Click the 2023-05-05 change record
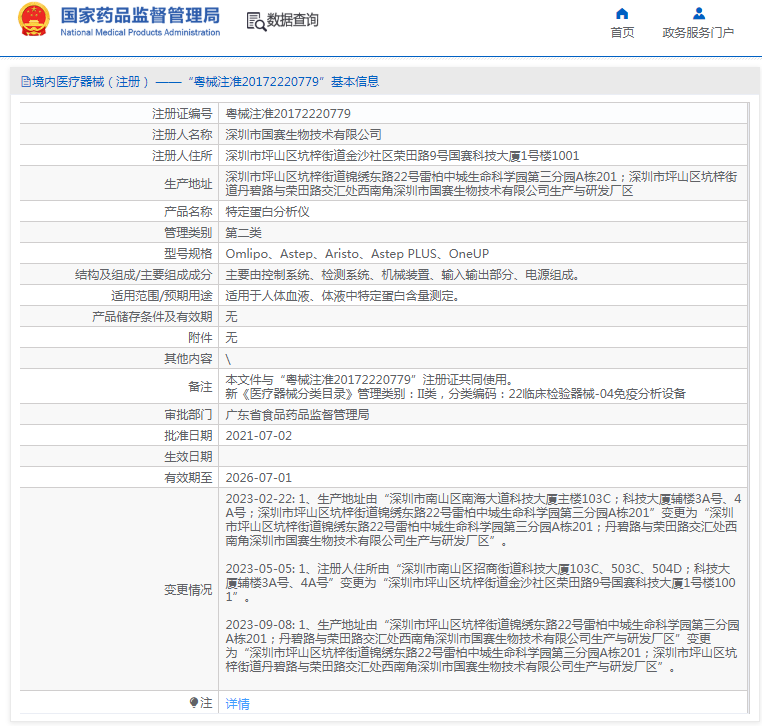The height and width of the screenshot is (726, 762). click(481, 582)
